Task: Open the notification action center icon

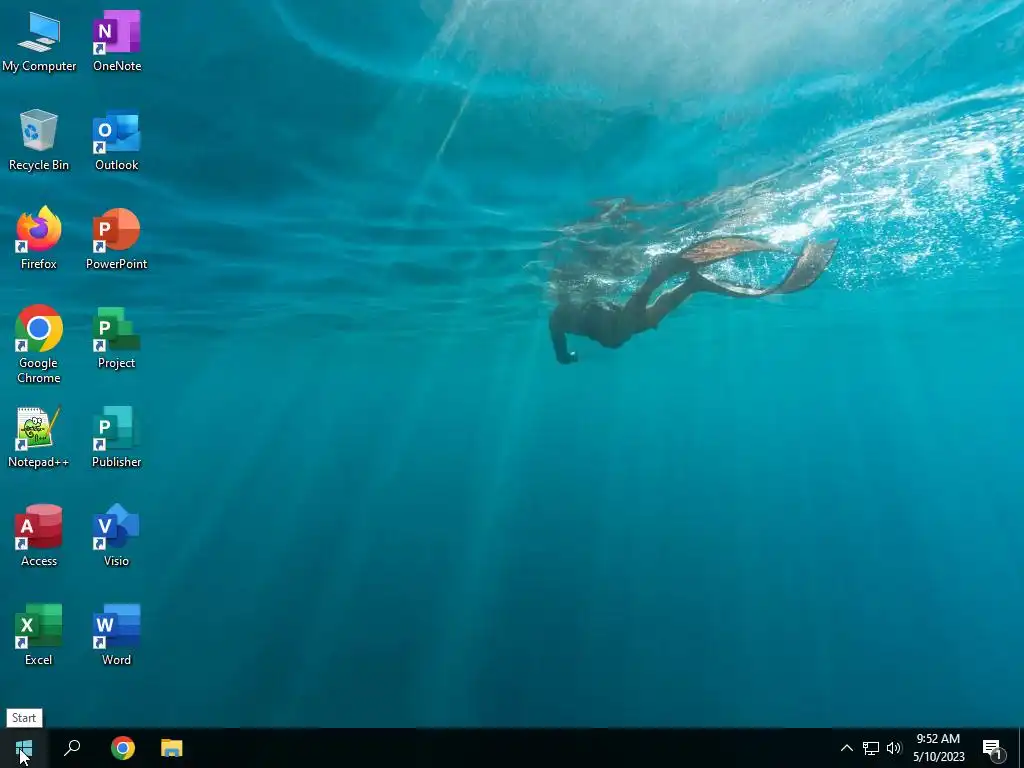Action: tap(993, 748)
